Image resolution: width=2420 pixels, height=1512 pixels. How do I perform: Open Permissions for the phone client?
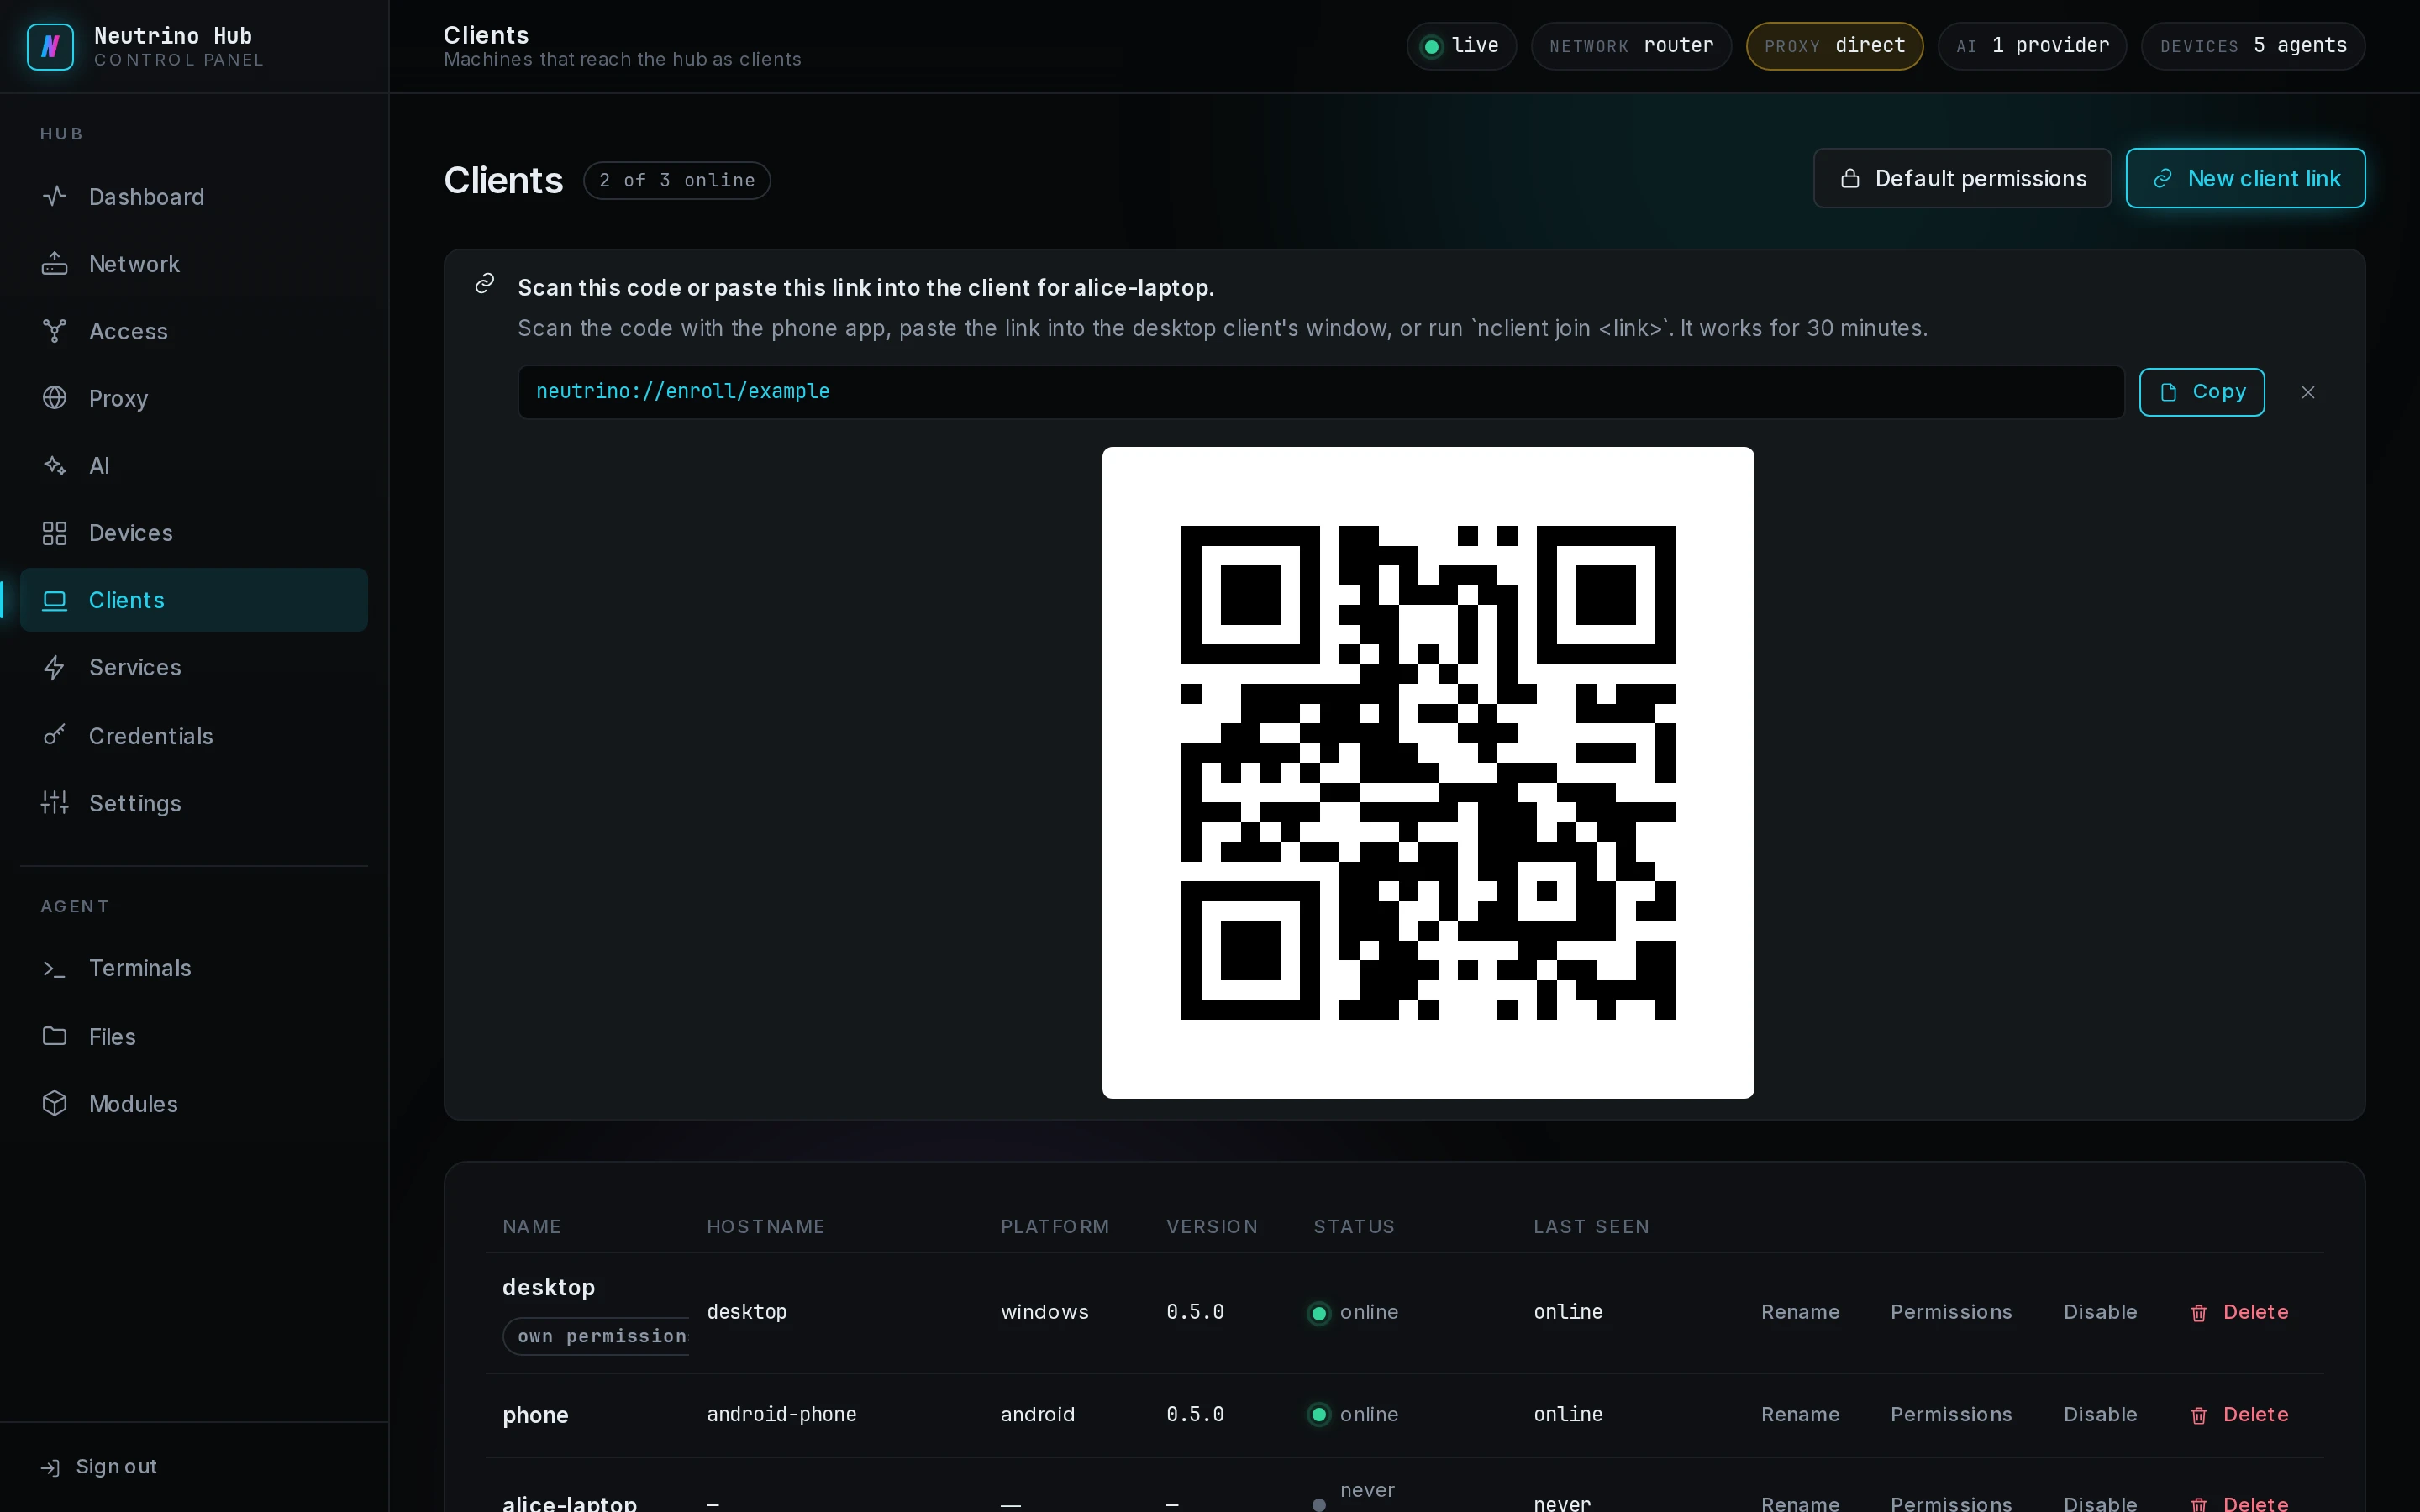point(1950,1414)
